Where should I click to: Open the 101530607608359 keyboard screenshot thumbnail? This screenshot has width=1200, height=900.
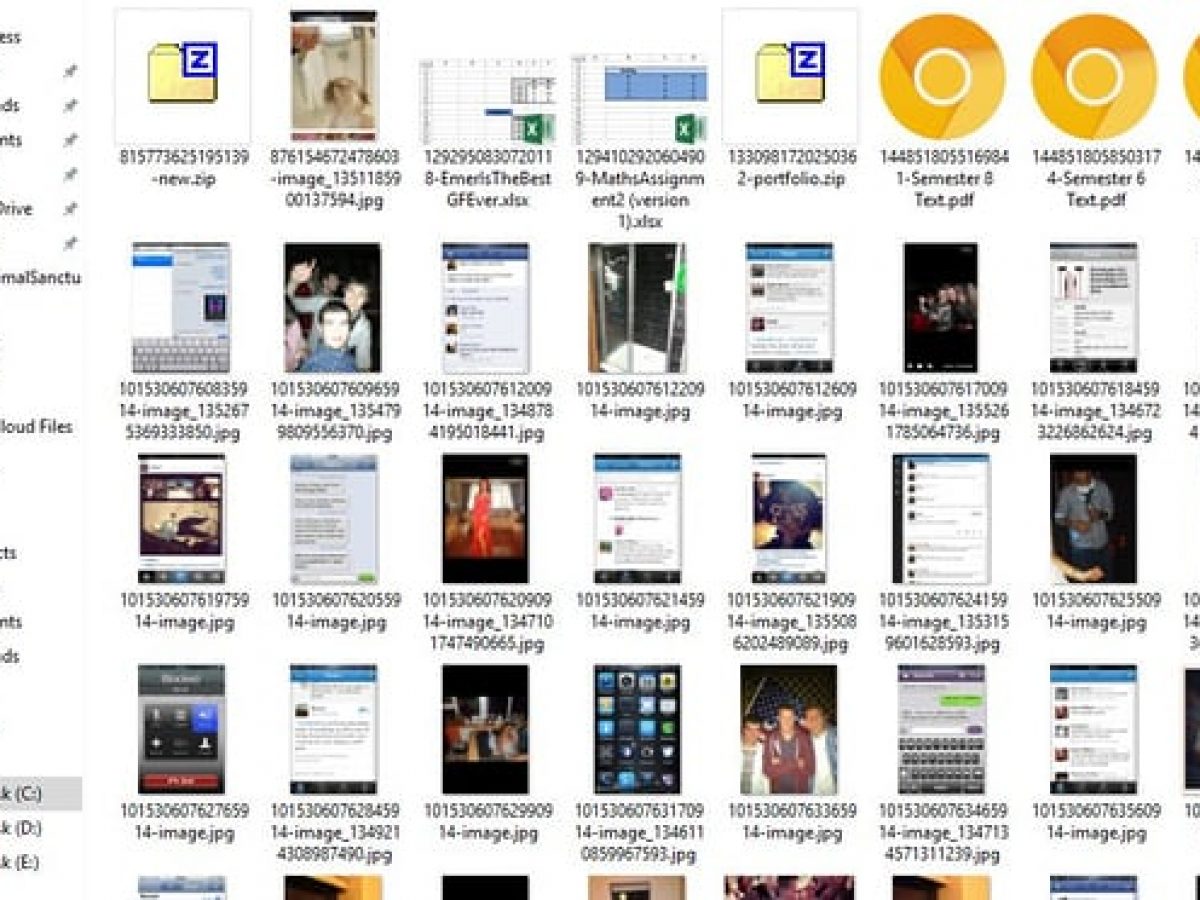(181, 308)
